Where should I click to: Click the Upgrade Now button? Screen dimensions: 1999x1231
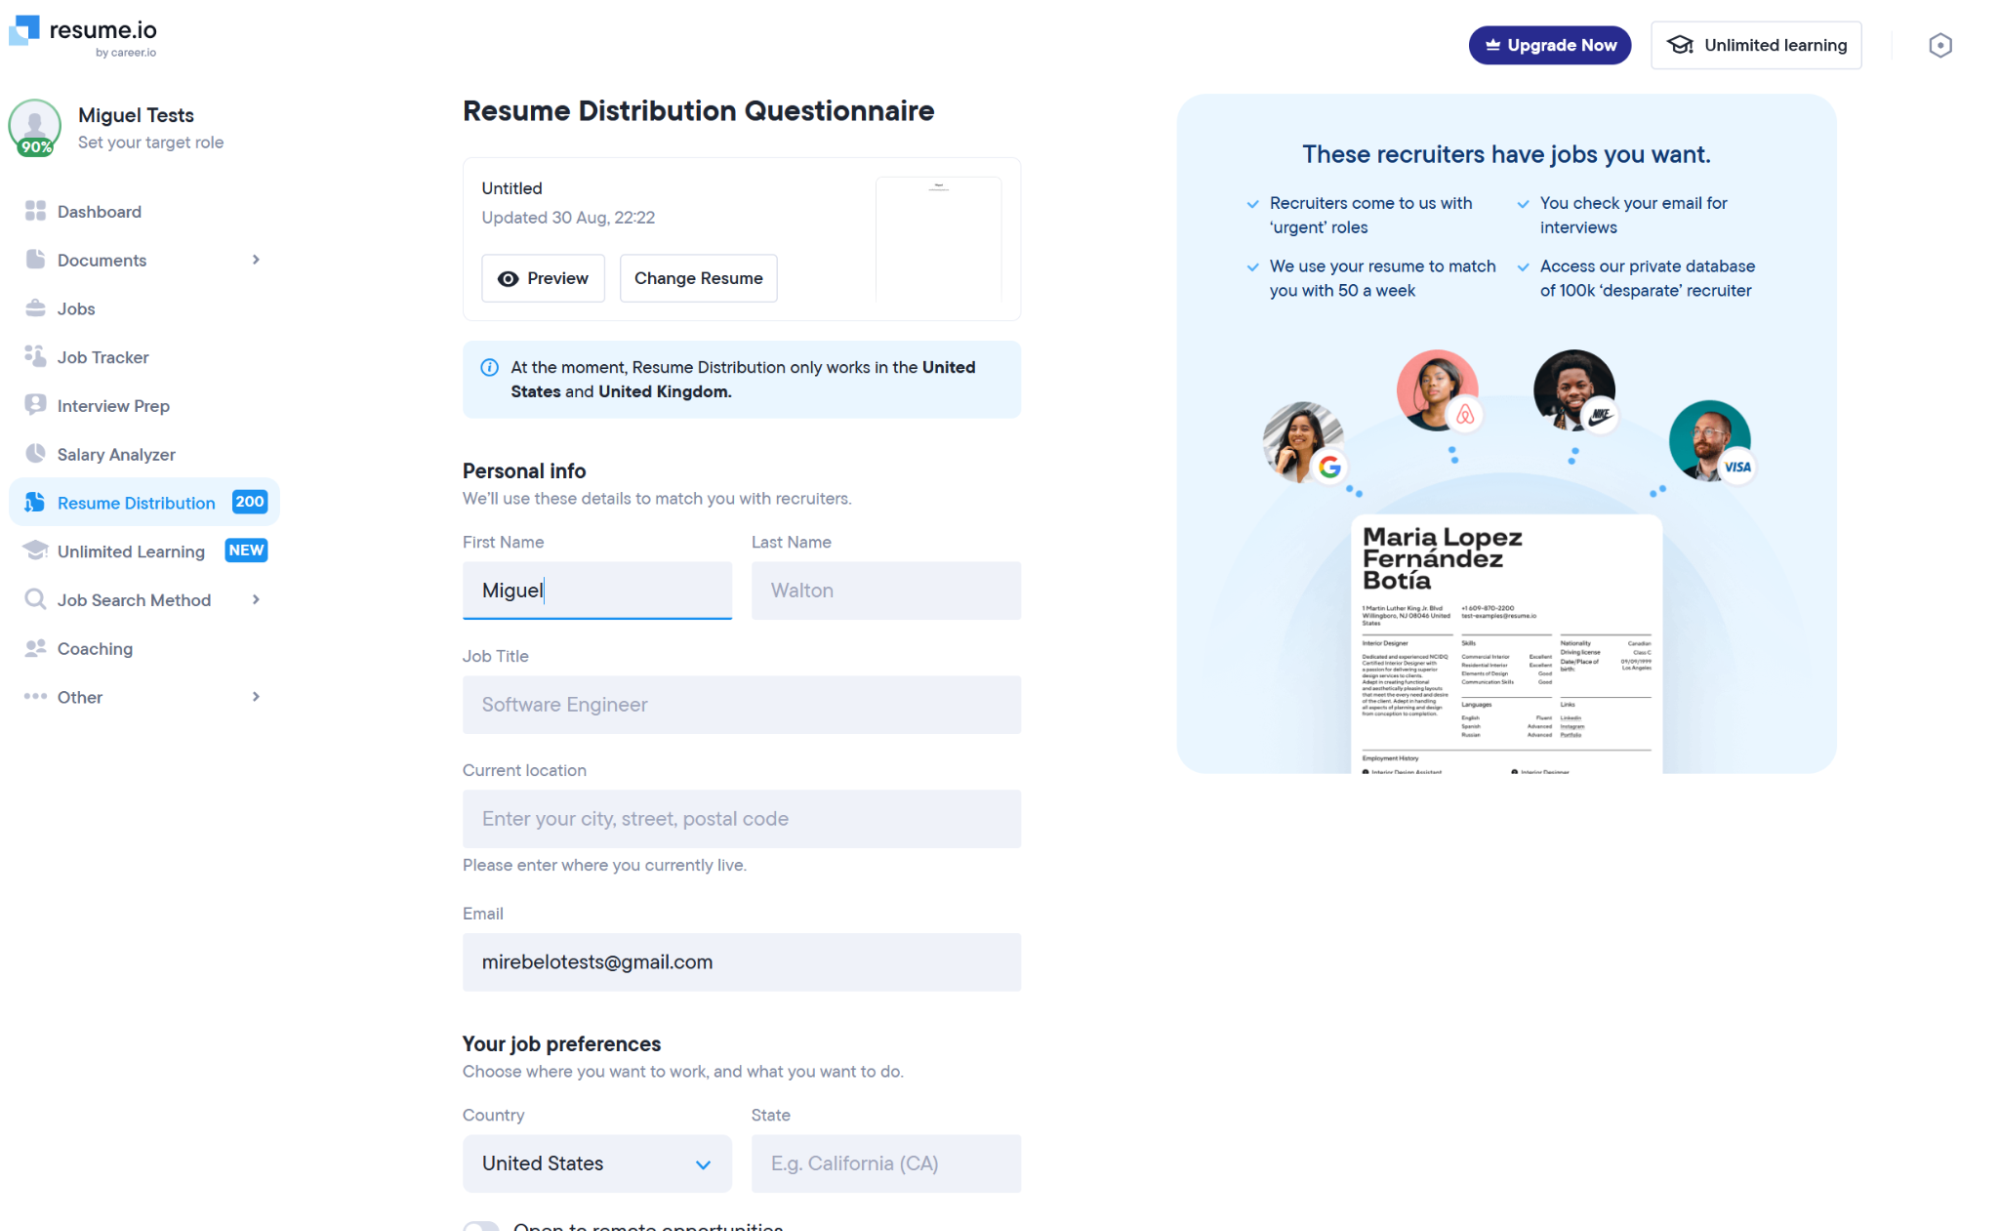pyautogui.click(x=1549, y=45)
